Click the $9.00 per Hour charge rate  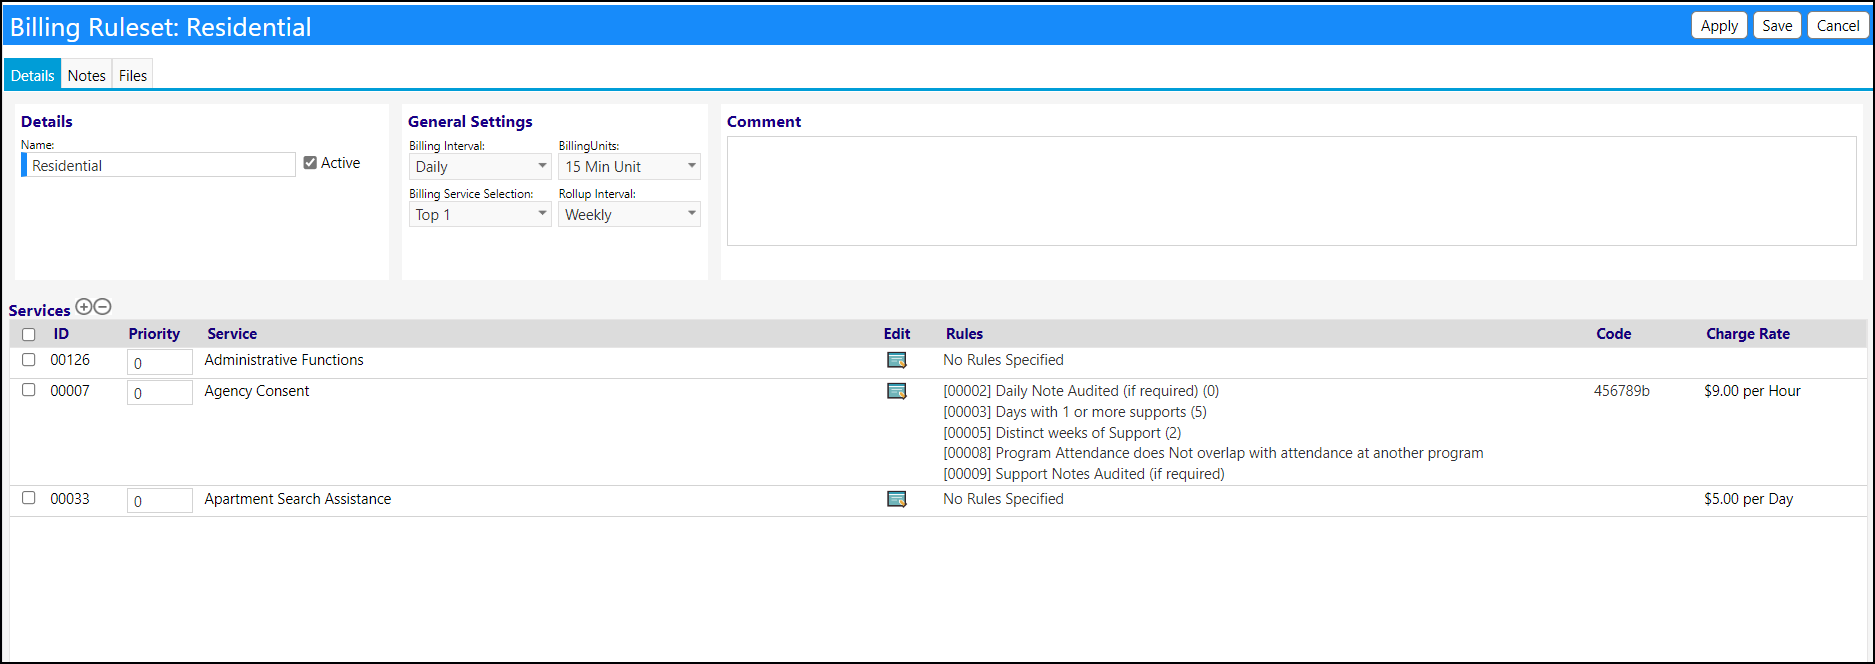point(1752,391)
